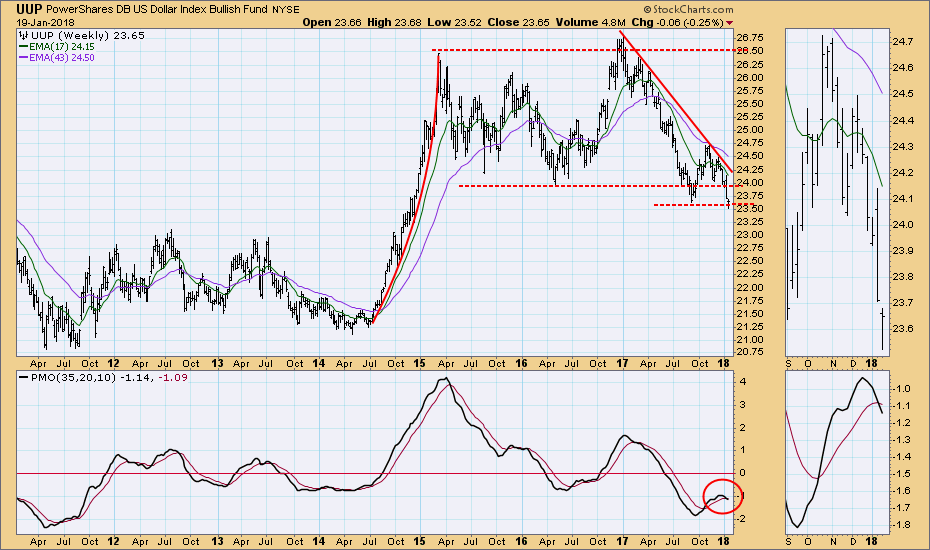Click the purple EMA(43) legend line swatch
This screenshot has height=550, width=930.
tap(23, 58)
